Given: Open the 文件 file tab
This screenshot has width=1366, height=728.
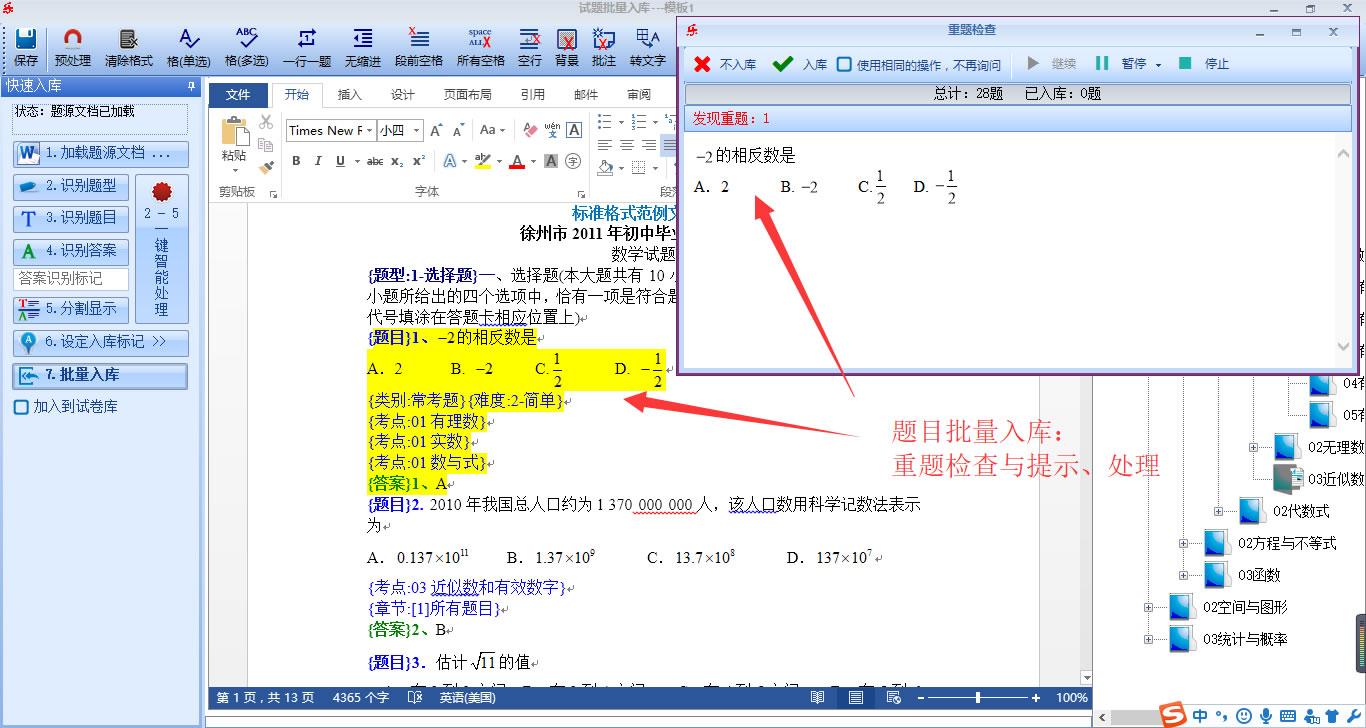Looking at the screenshot, I should click(x=238, y=95).
